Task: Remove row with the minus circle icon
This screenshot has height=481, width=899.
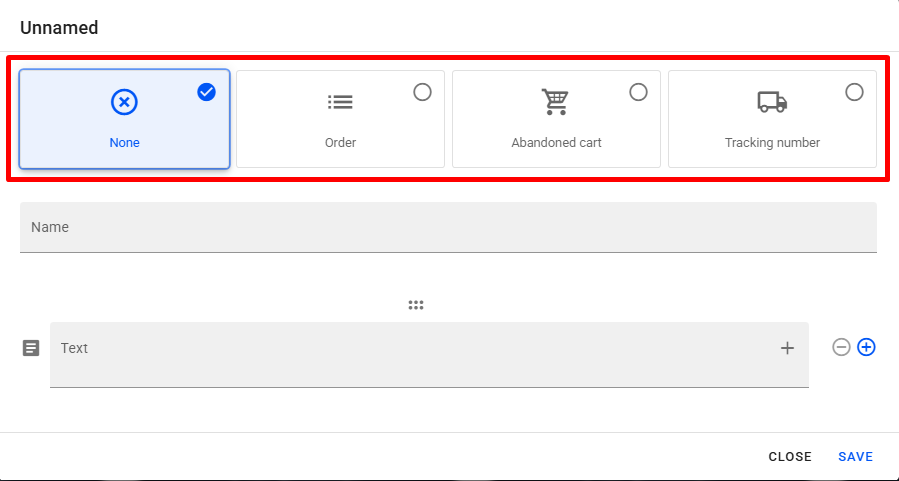Action: [841, 347]
